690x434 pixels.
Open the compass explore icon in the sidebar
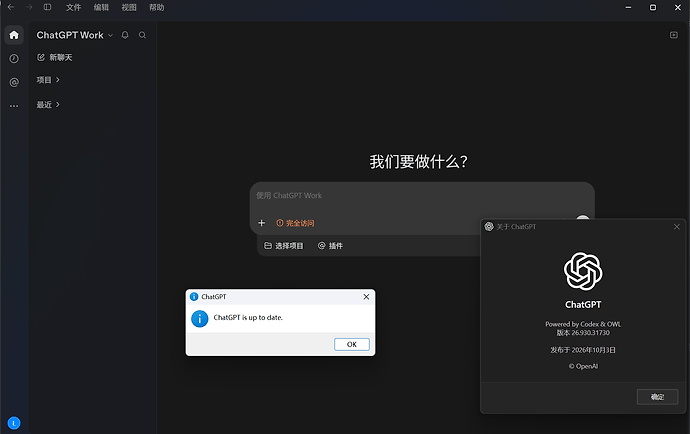pos(14,59)
